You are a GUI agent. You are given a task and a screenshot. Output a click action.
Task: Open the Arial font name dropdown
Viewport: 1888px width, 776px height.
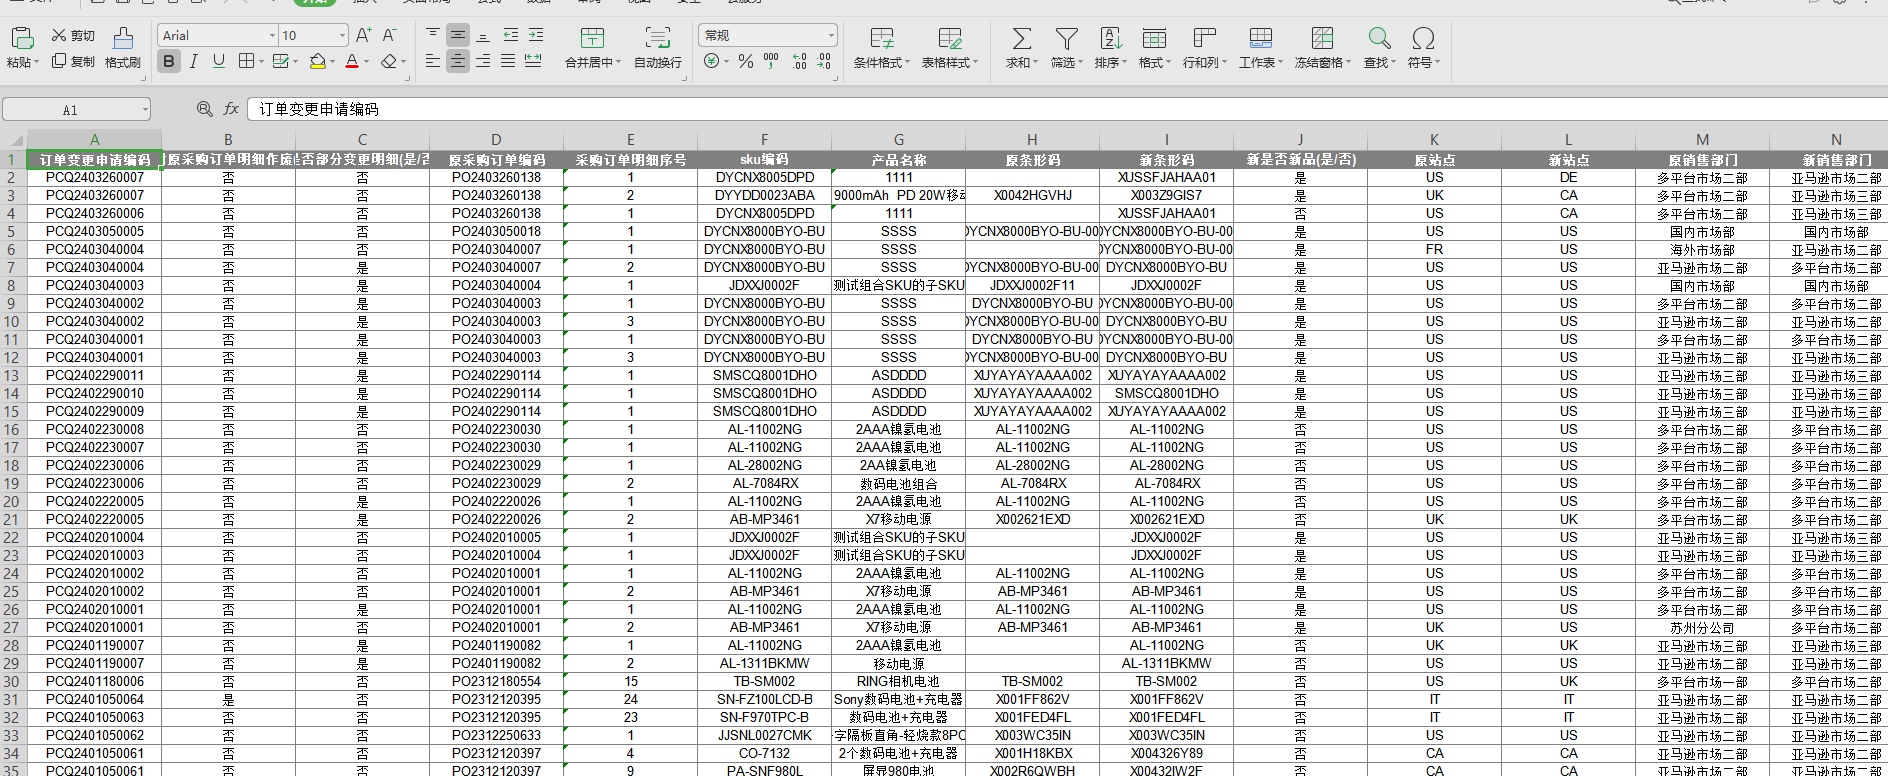point(271,36)
